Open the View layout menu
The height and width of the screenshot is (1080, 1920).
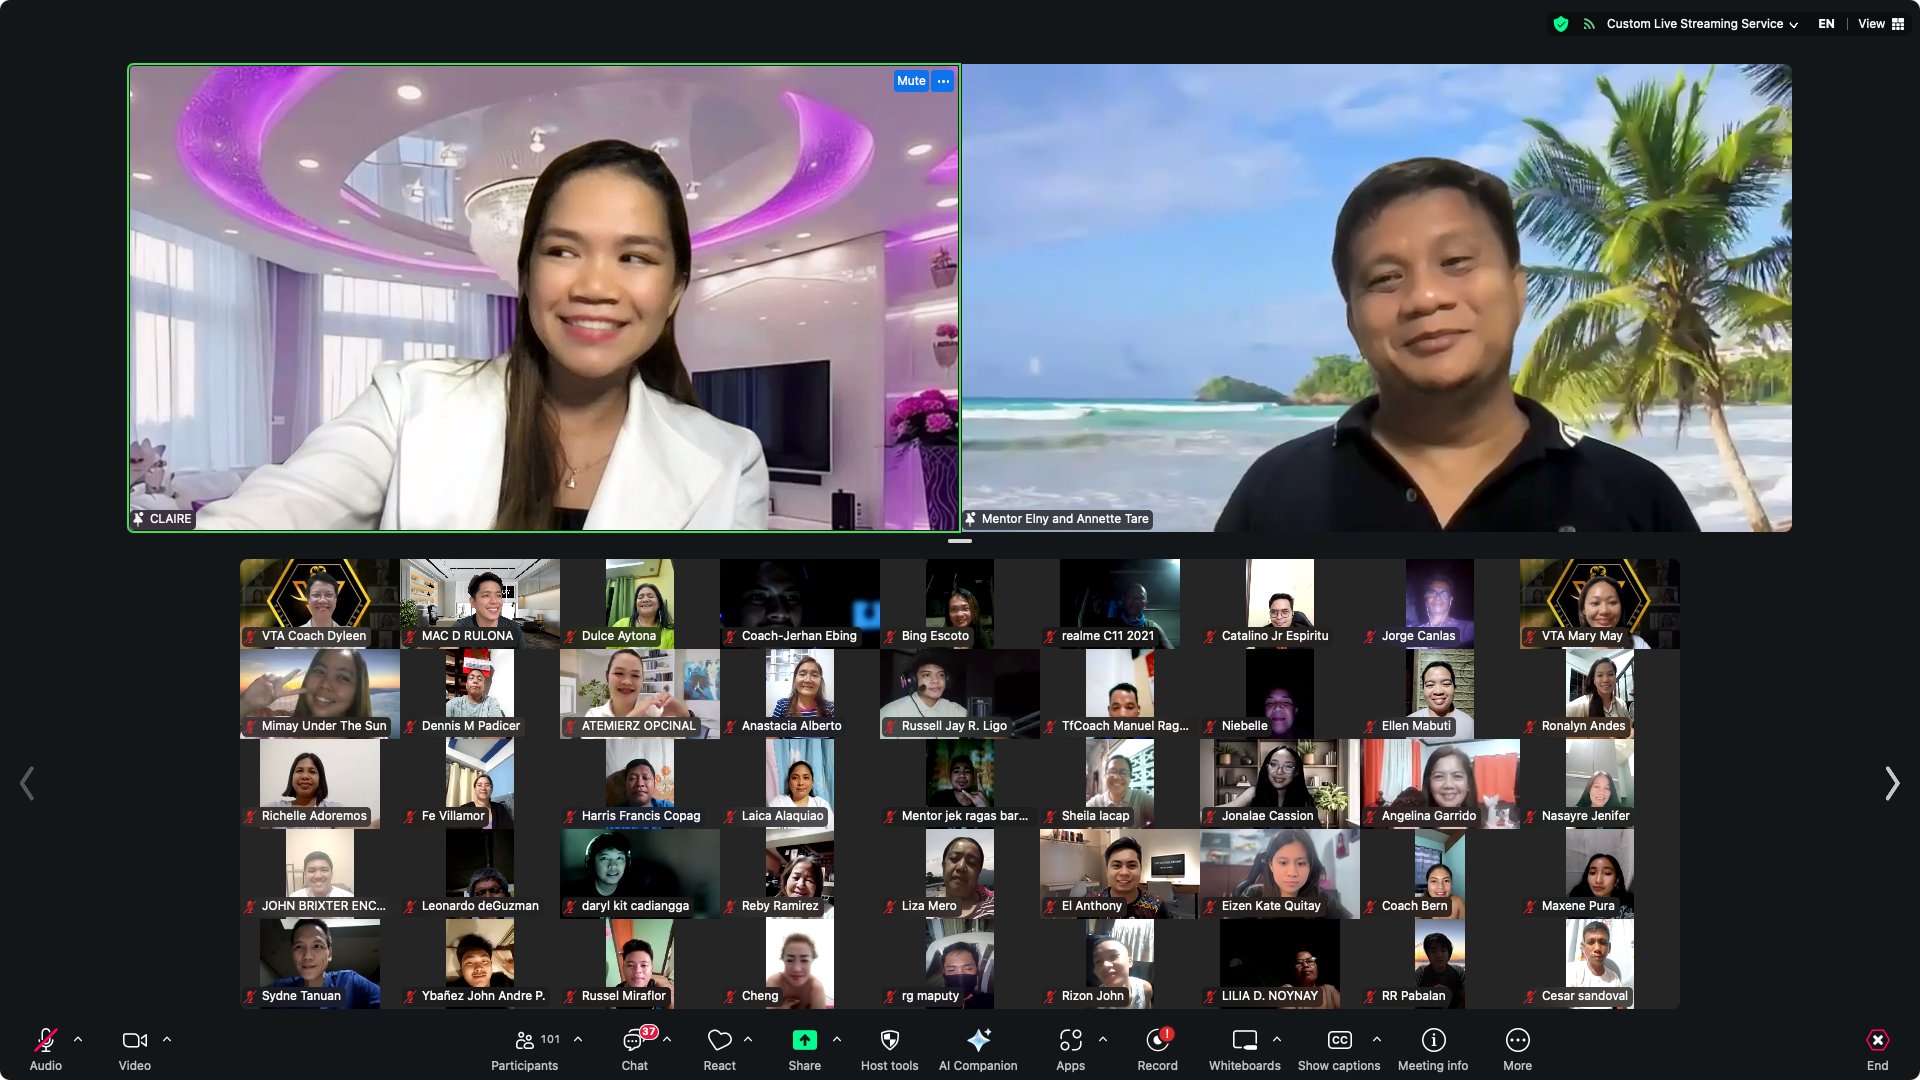tap(1881, 24)
